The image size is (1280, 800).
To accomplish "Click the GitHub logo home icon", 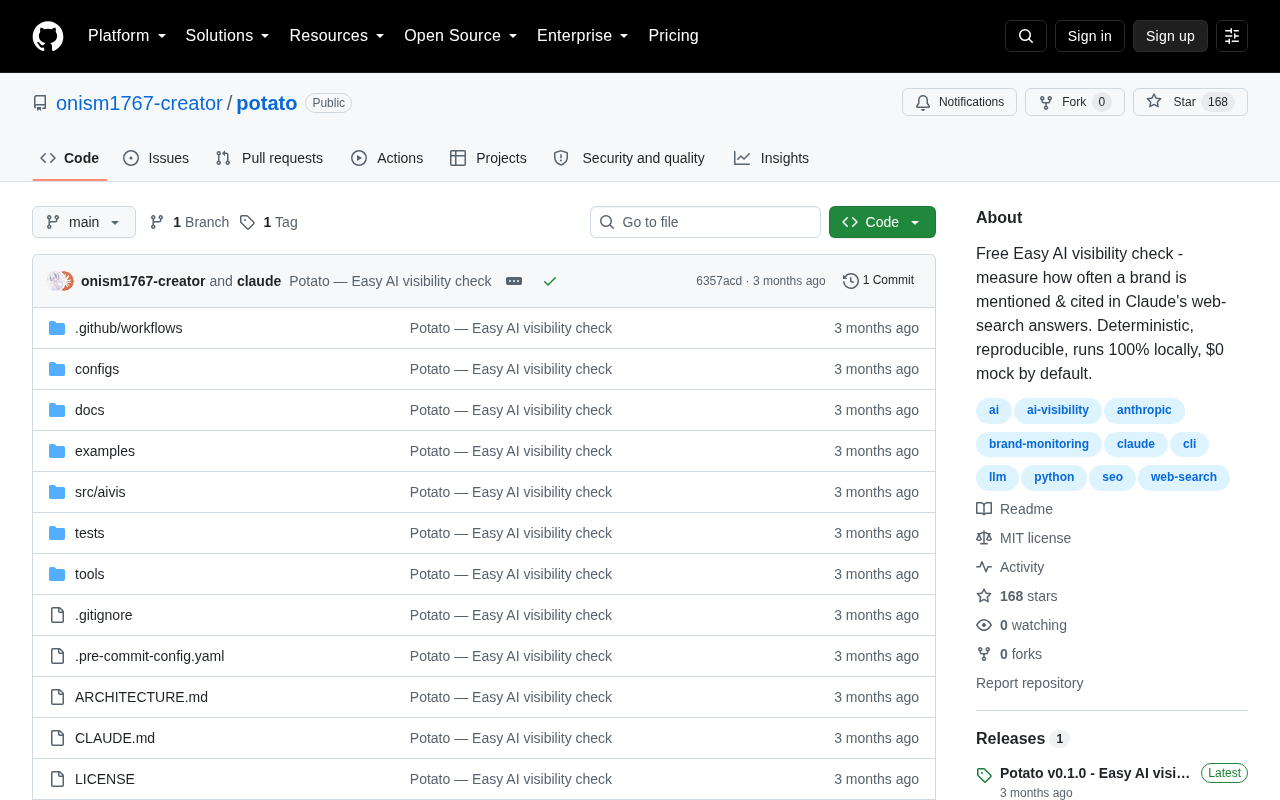I will (48, 36).
